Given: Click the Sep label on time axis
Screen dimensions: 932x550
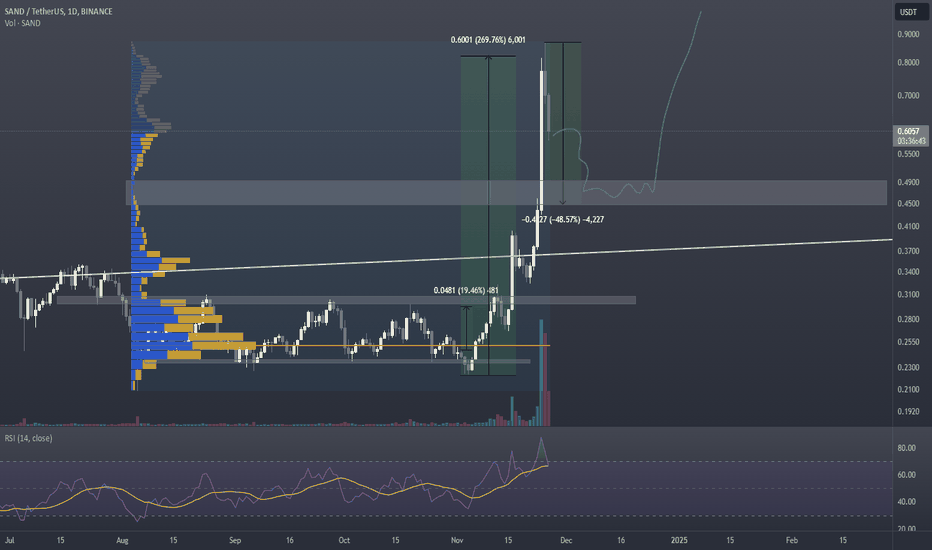Looking at the screenshot, I should click(x=235, y=540).
